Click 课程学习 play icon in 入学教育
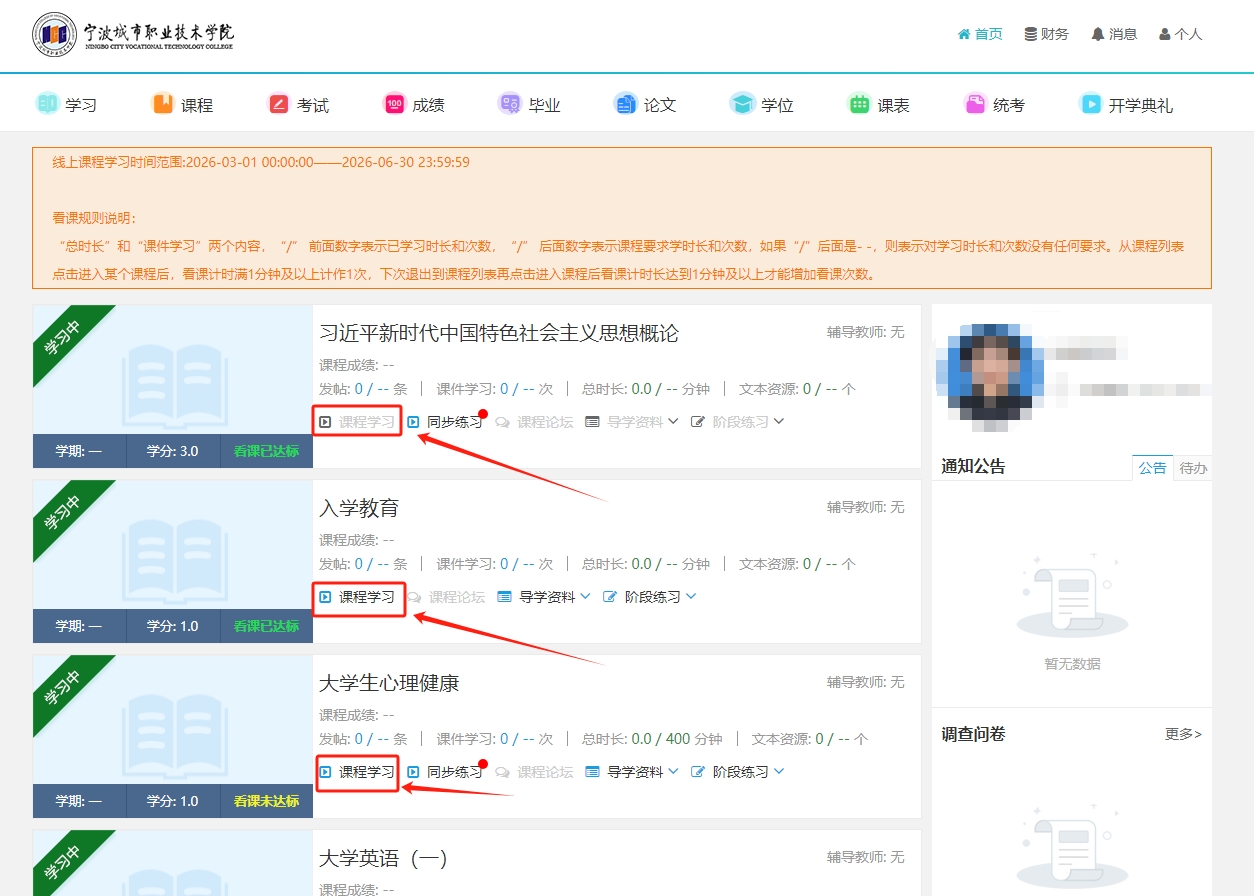Viewport: 1254px width, 896px height. pos(325,597)
